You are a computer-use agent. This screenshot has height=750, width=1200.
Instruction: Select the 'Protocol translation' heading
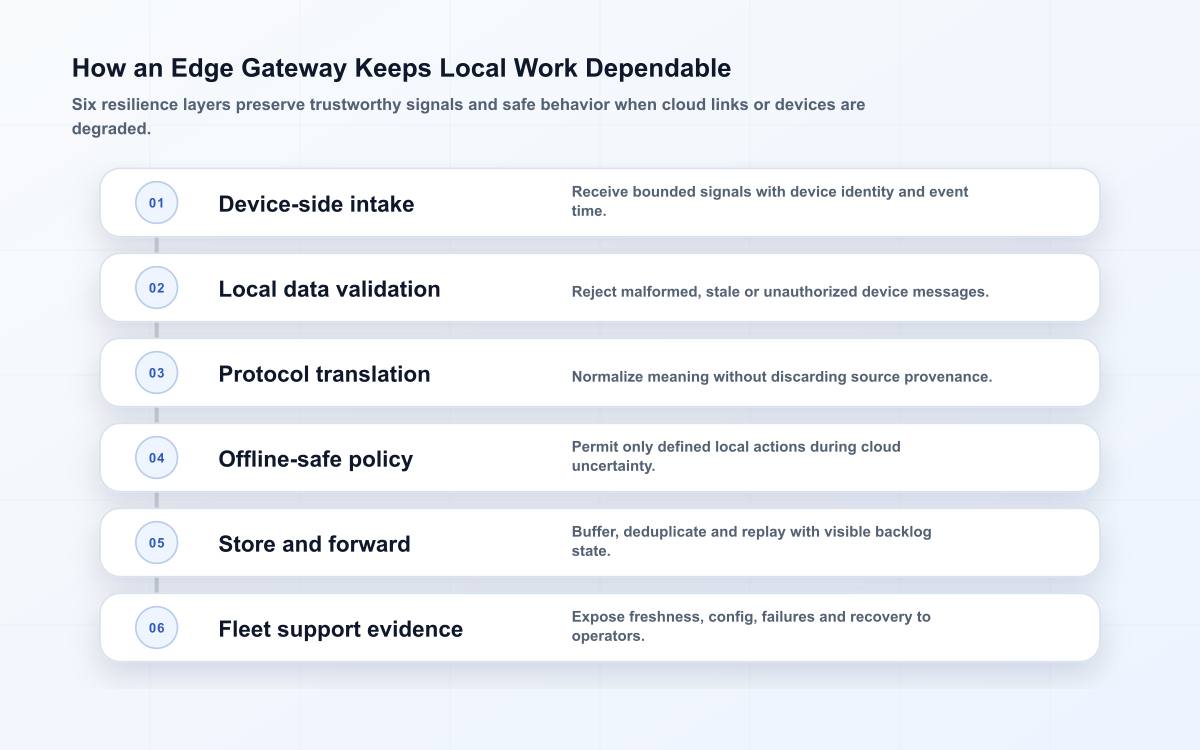click(324, 374)
